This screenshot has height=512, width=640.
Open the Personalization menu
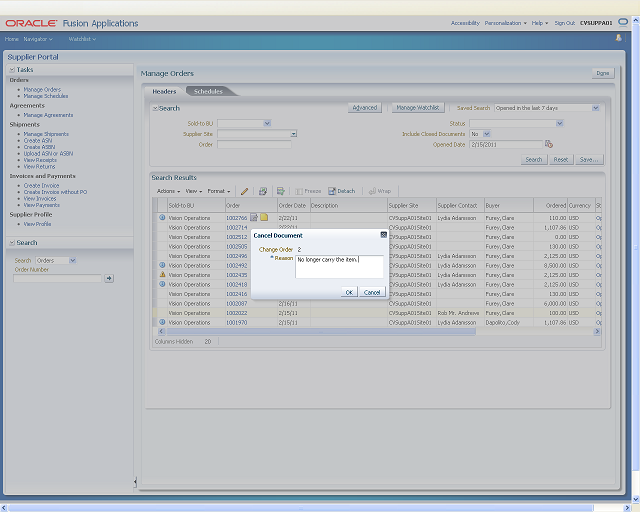505,23
